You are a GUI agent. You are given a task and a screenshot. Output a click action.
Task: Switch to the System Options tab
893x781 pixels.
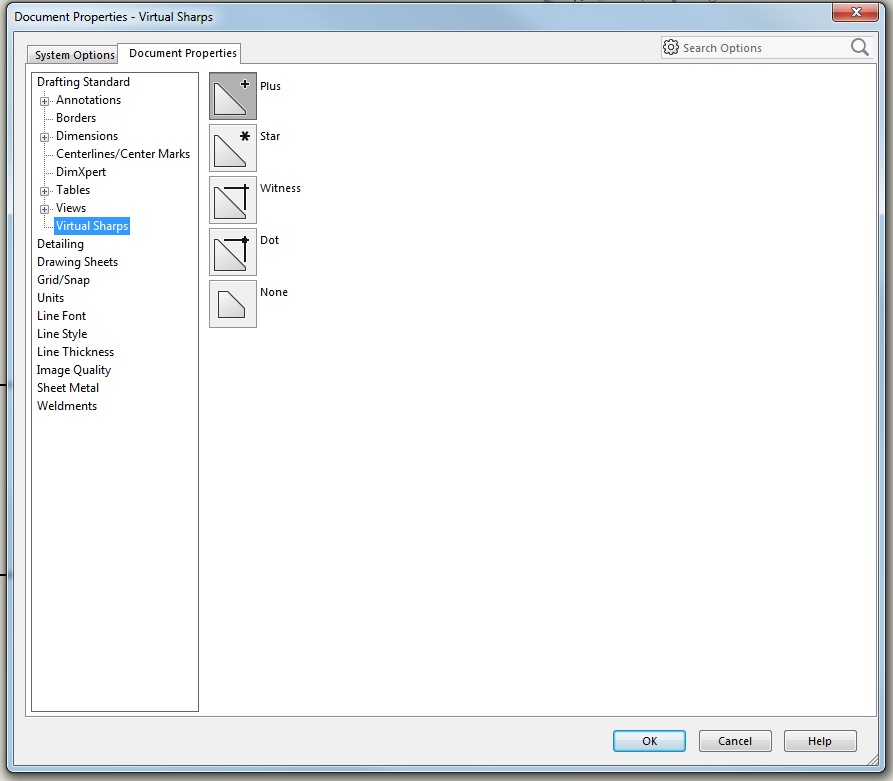pos(73,55)
